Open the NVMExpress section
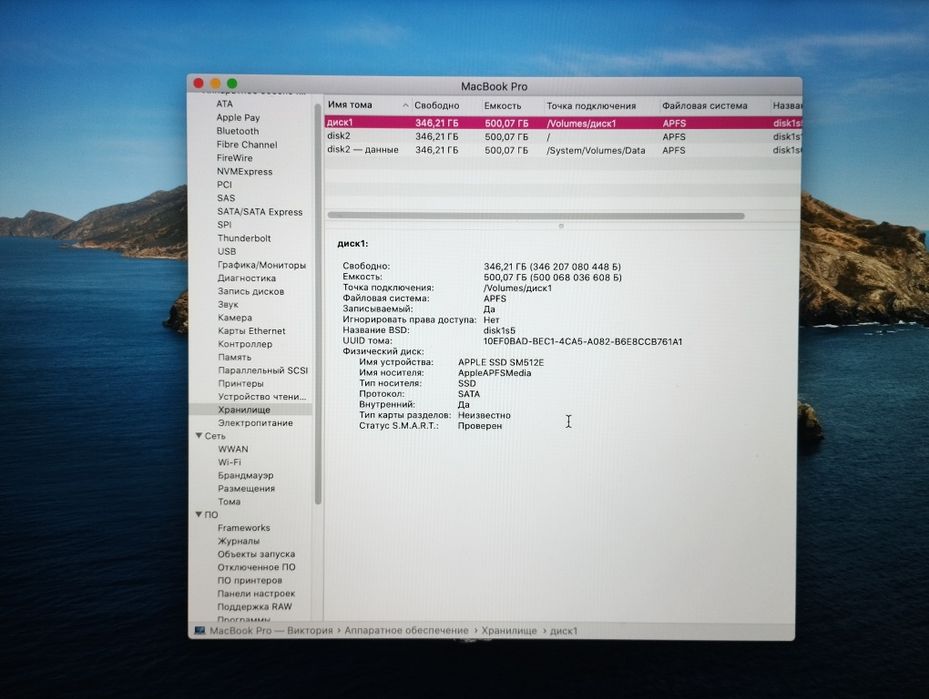Screen dimensions: 929x699 pos(244,172)
